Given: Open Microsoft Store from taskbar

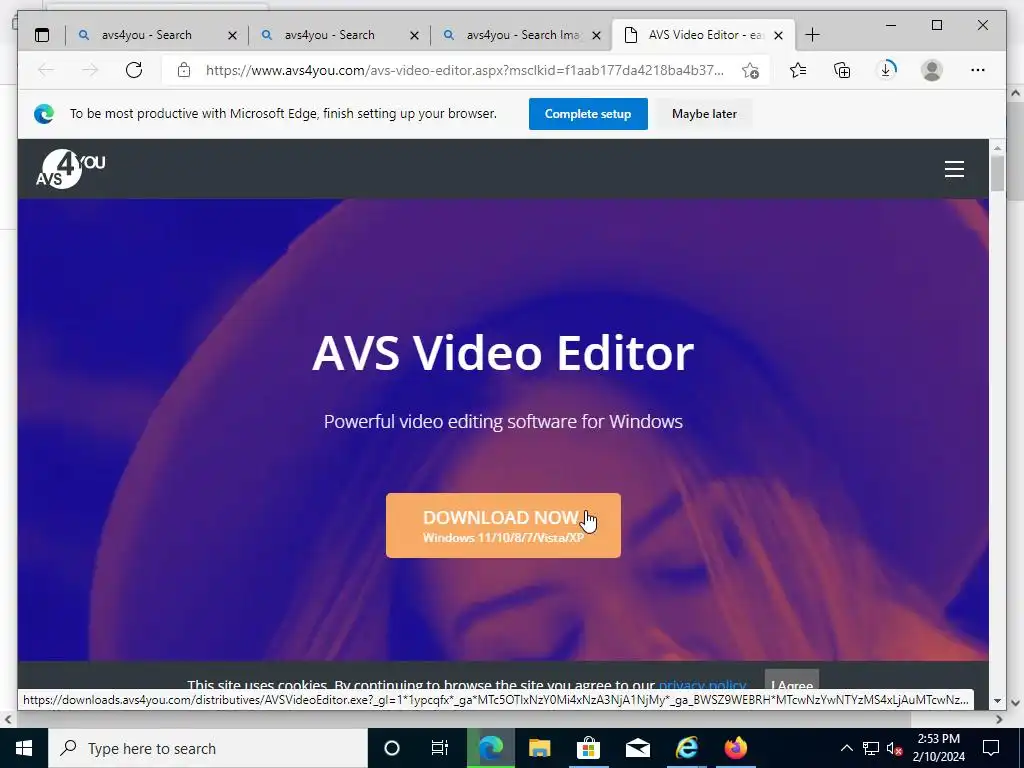Looking at the screenshot, I should (x=588, y=748).
